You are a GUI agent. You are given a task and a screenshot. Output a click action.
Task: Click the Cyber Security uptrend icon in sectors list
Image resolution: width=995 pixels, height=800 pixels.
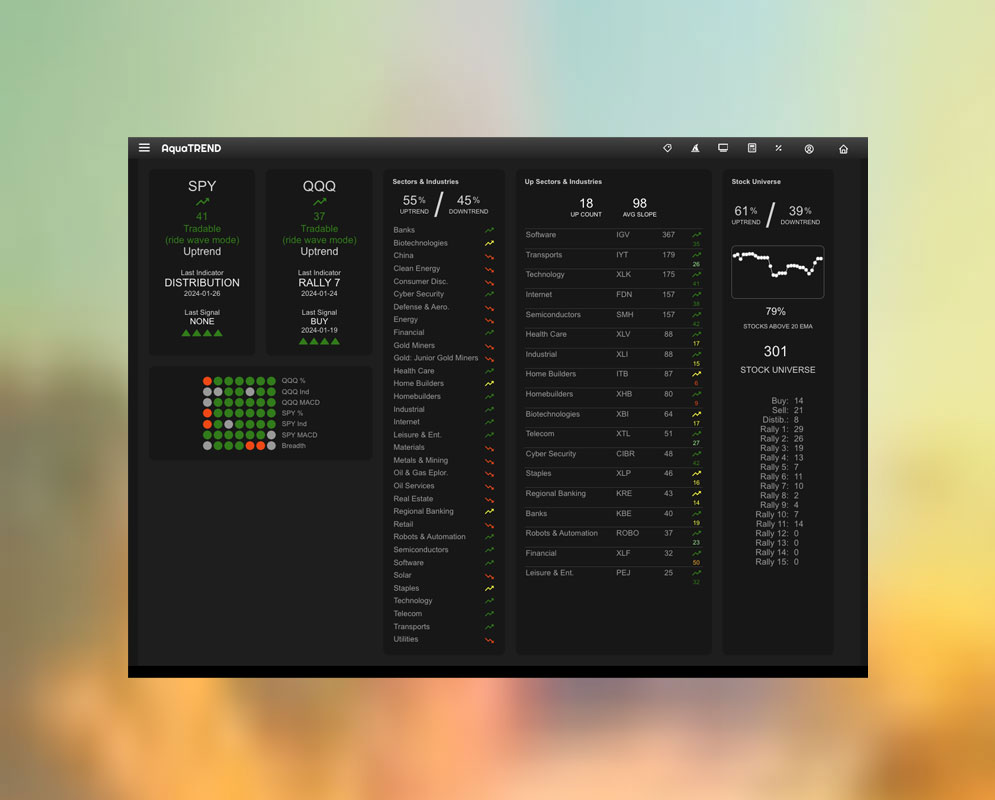pyautogui.click(x=489, y=294)
